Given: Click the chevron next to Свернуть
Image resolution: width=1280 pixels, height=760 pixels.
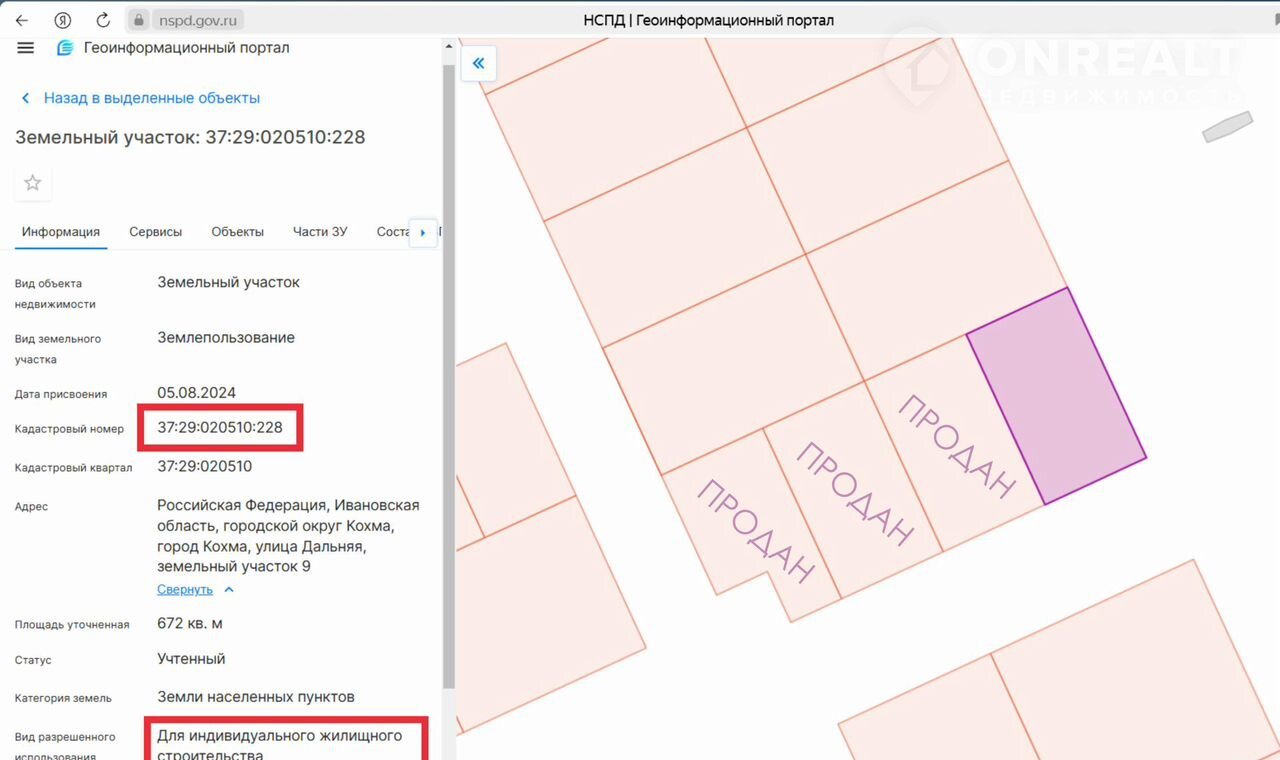Looking at the screenshot, I should tap(229, 590).
